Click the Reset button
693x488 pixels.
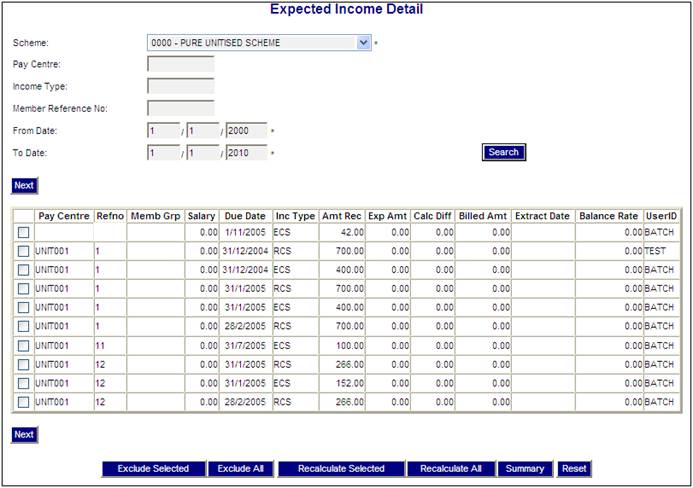click(574, 469)
